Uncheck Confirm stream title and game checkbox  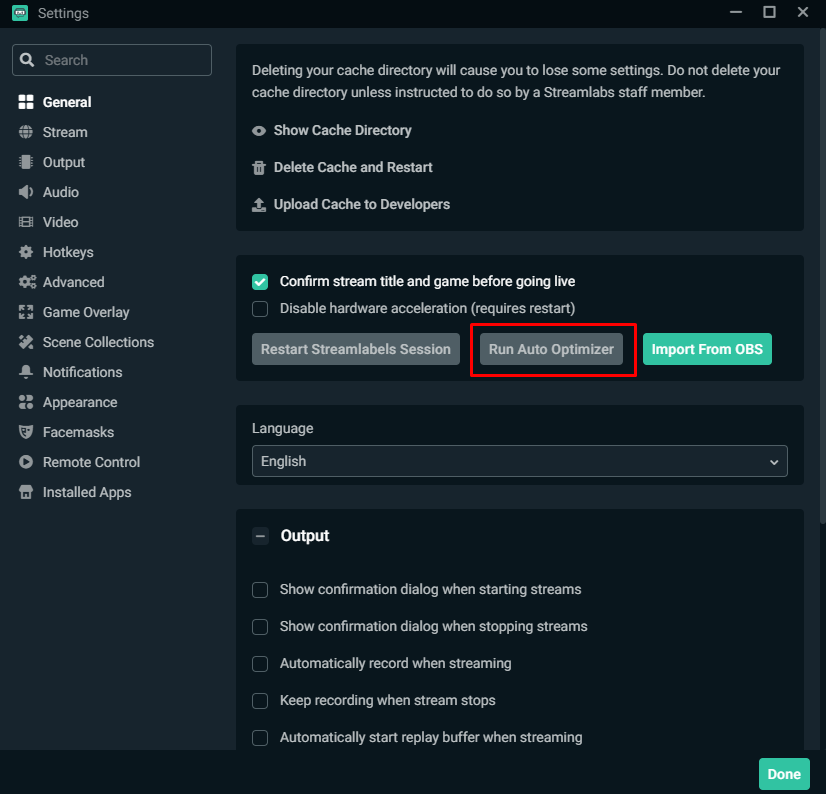(260, 282)
